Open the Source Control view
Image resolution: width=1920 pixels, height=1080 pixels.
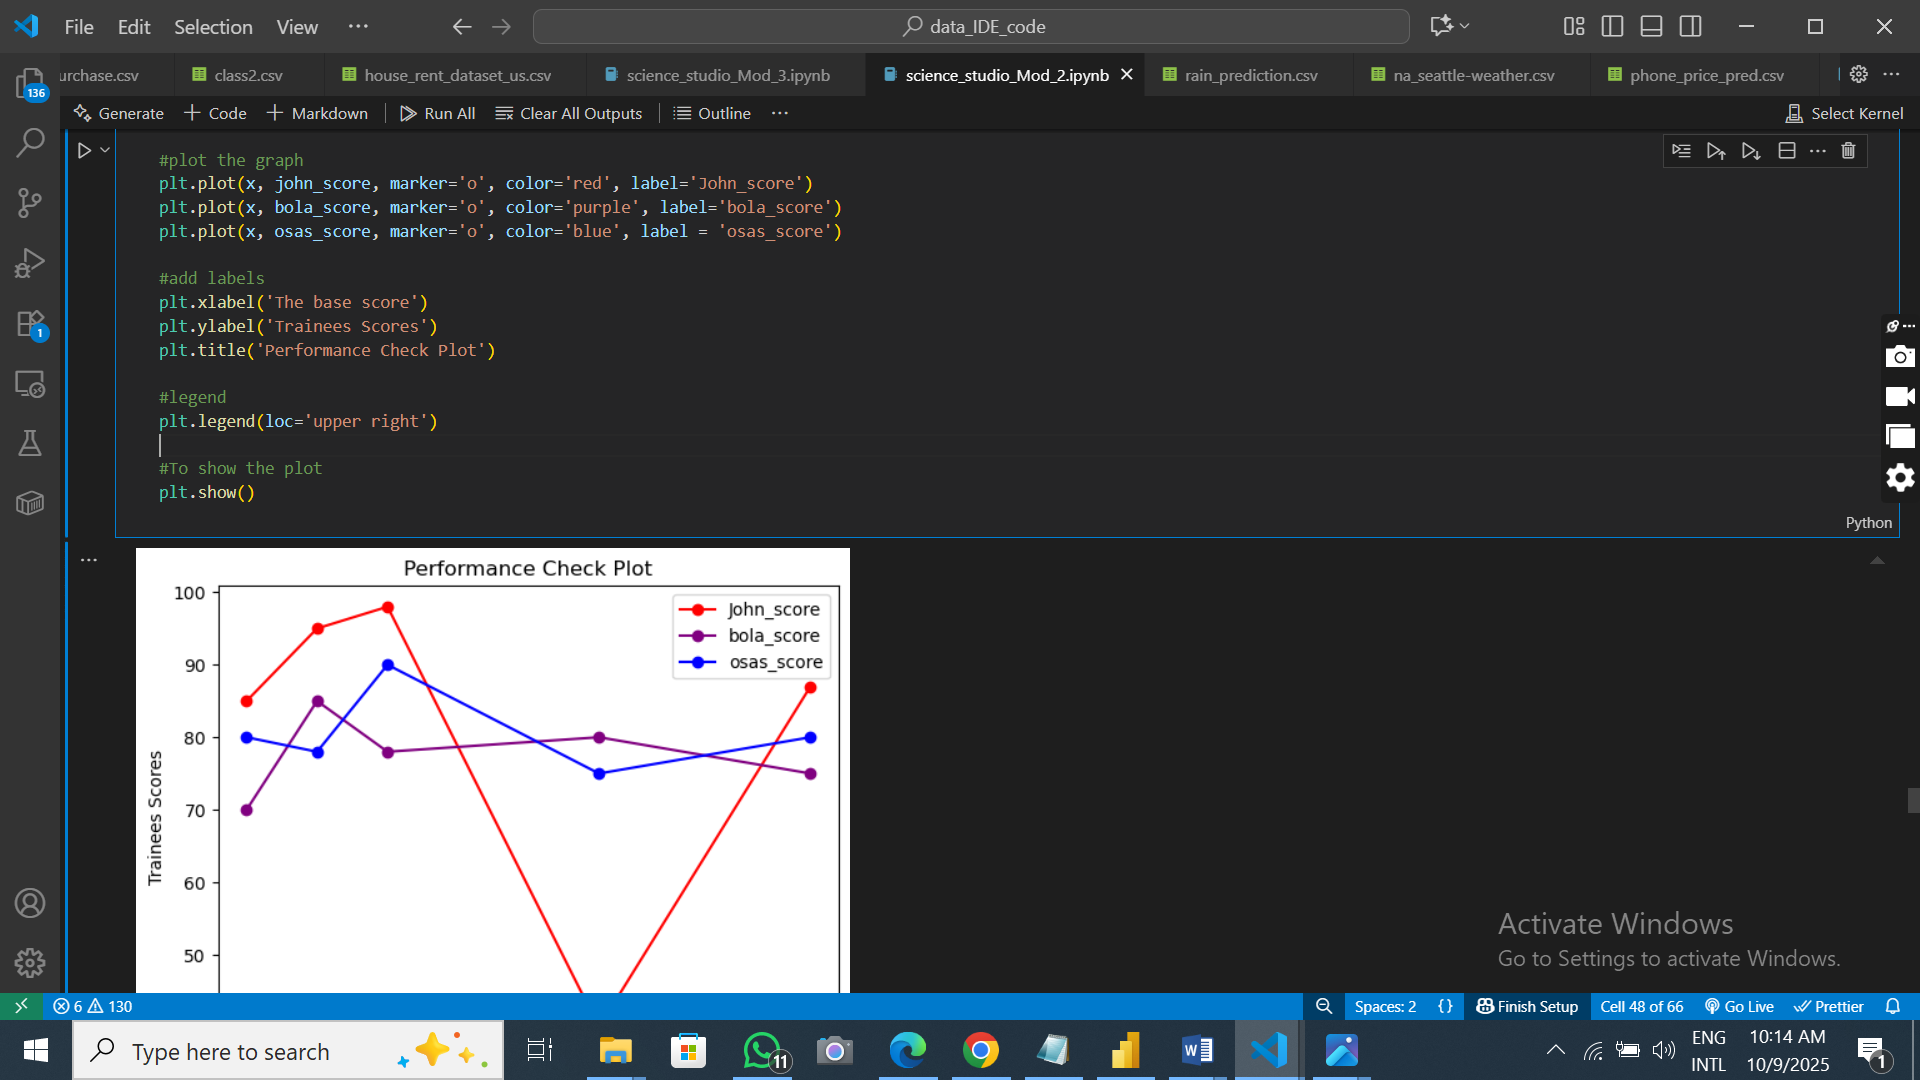point(30,203)
